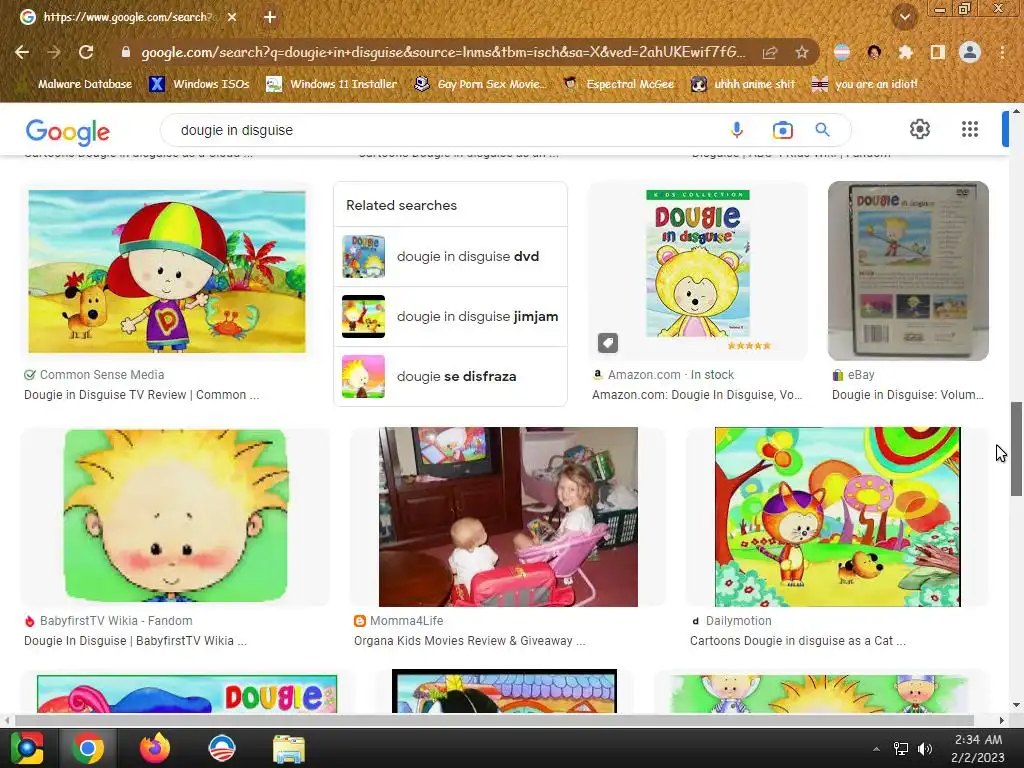Click the address bar URL
Image resolution: width=1024 pixels, height=768 pixels.
click(443, 52)
